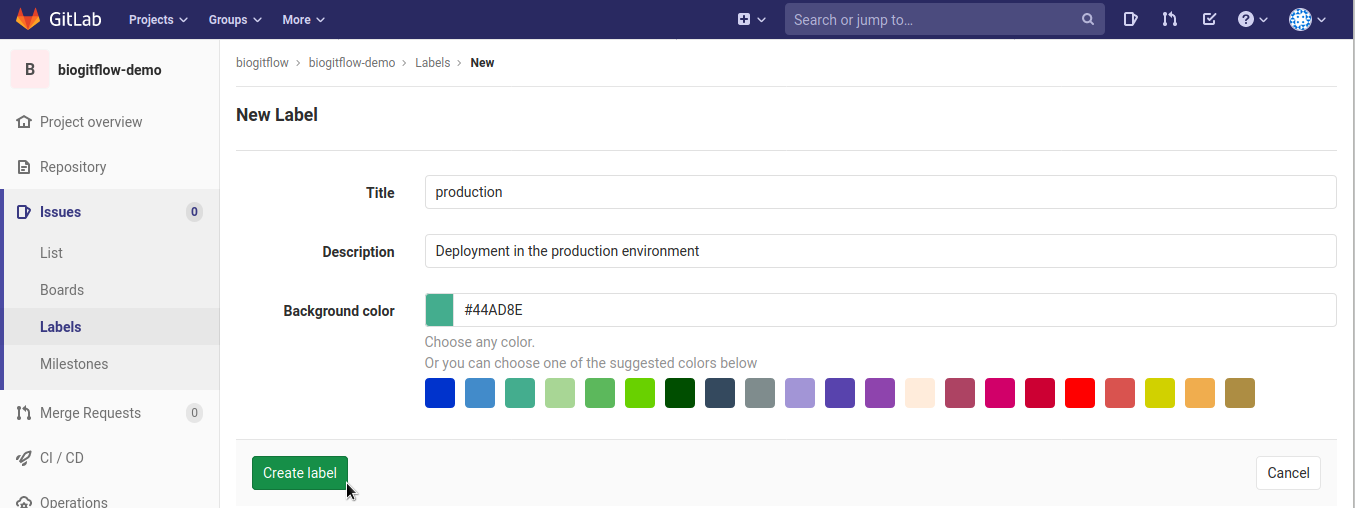Viewport: 1355px width, 508px height.
Task: Select Labels in the sidebar
Action: 60,327
